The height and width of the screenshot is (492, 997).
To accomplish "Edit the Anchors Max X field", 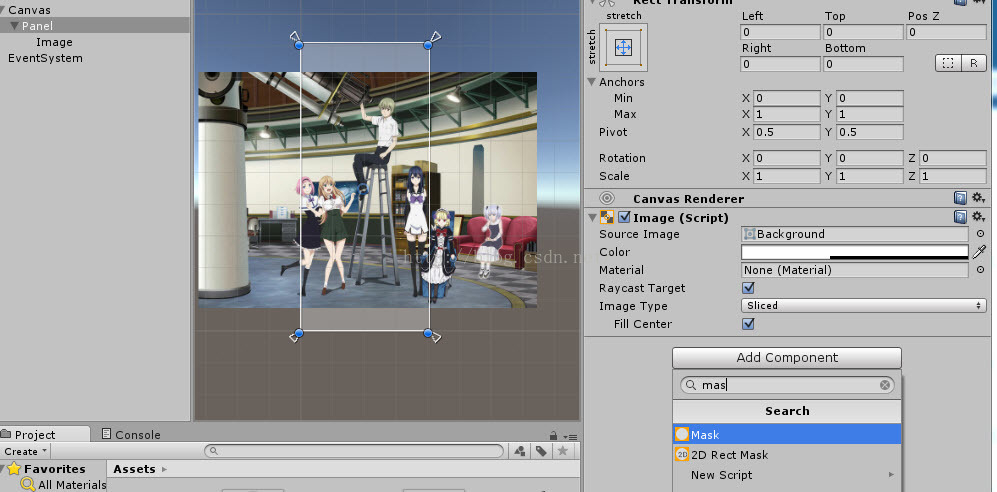I will point(787,114).
